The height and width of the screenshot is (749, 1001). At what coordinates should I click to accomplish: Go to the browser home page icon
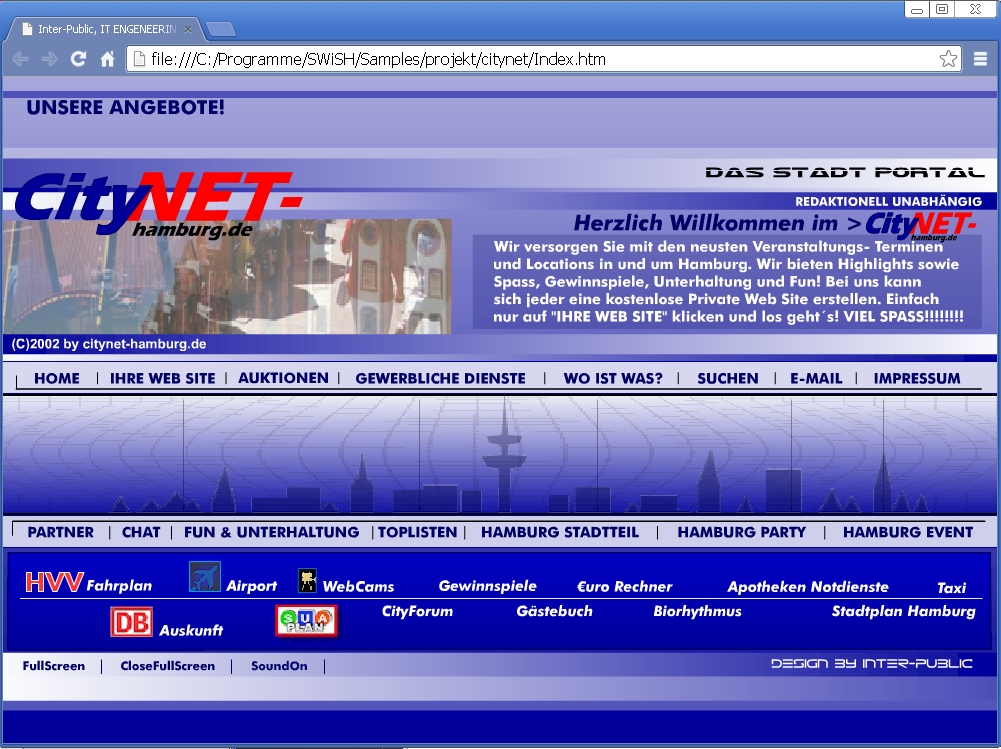pos(107,59)
